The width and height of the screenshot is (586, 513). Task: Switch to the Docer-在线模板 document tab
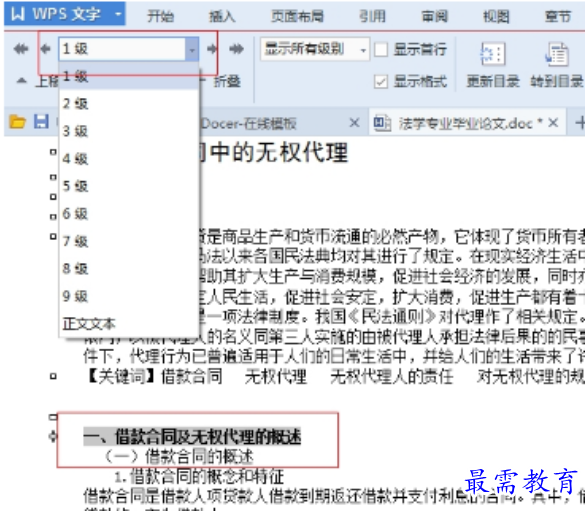[x=249, y=123]
